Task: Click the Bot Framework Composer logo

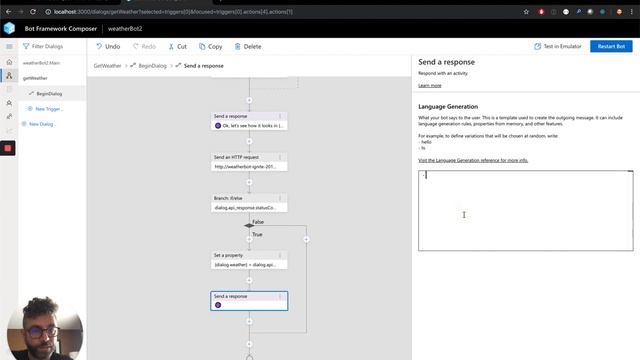Action: 9,29
